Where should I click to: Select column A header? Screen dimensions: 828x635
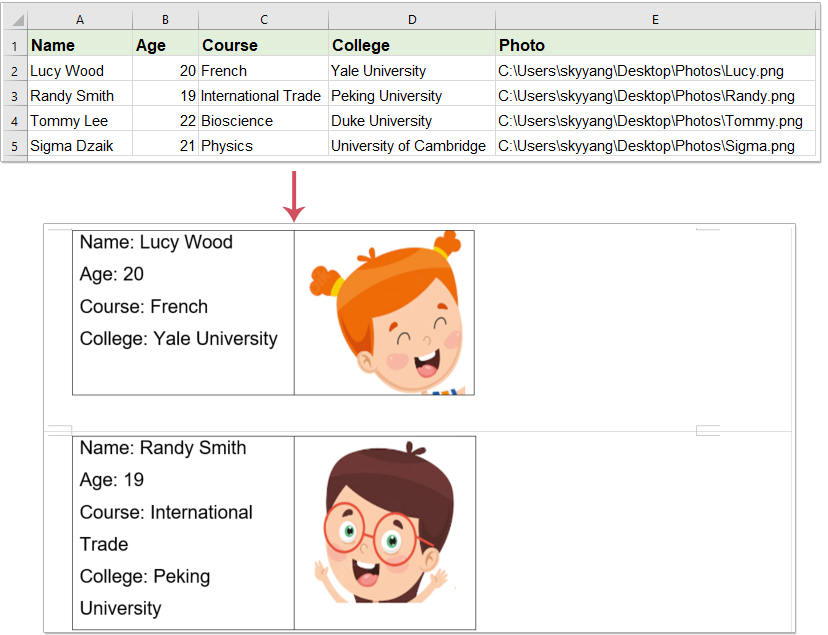(80, 20)
